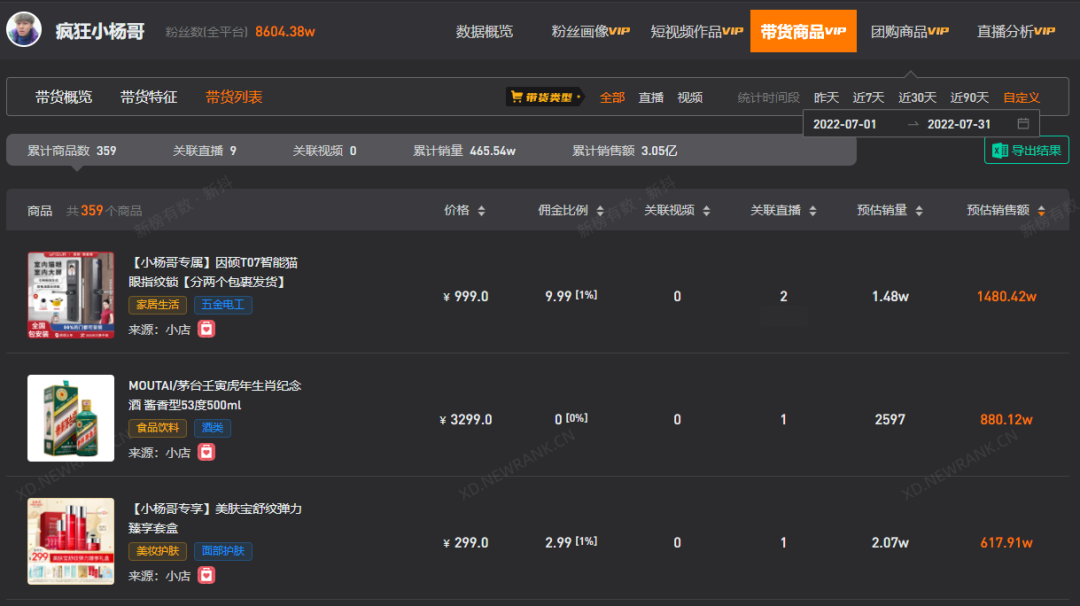1080x606 pixels.
Task: Open the calendar icon in date range
Action: (x=1023, y=124)
